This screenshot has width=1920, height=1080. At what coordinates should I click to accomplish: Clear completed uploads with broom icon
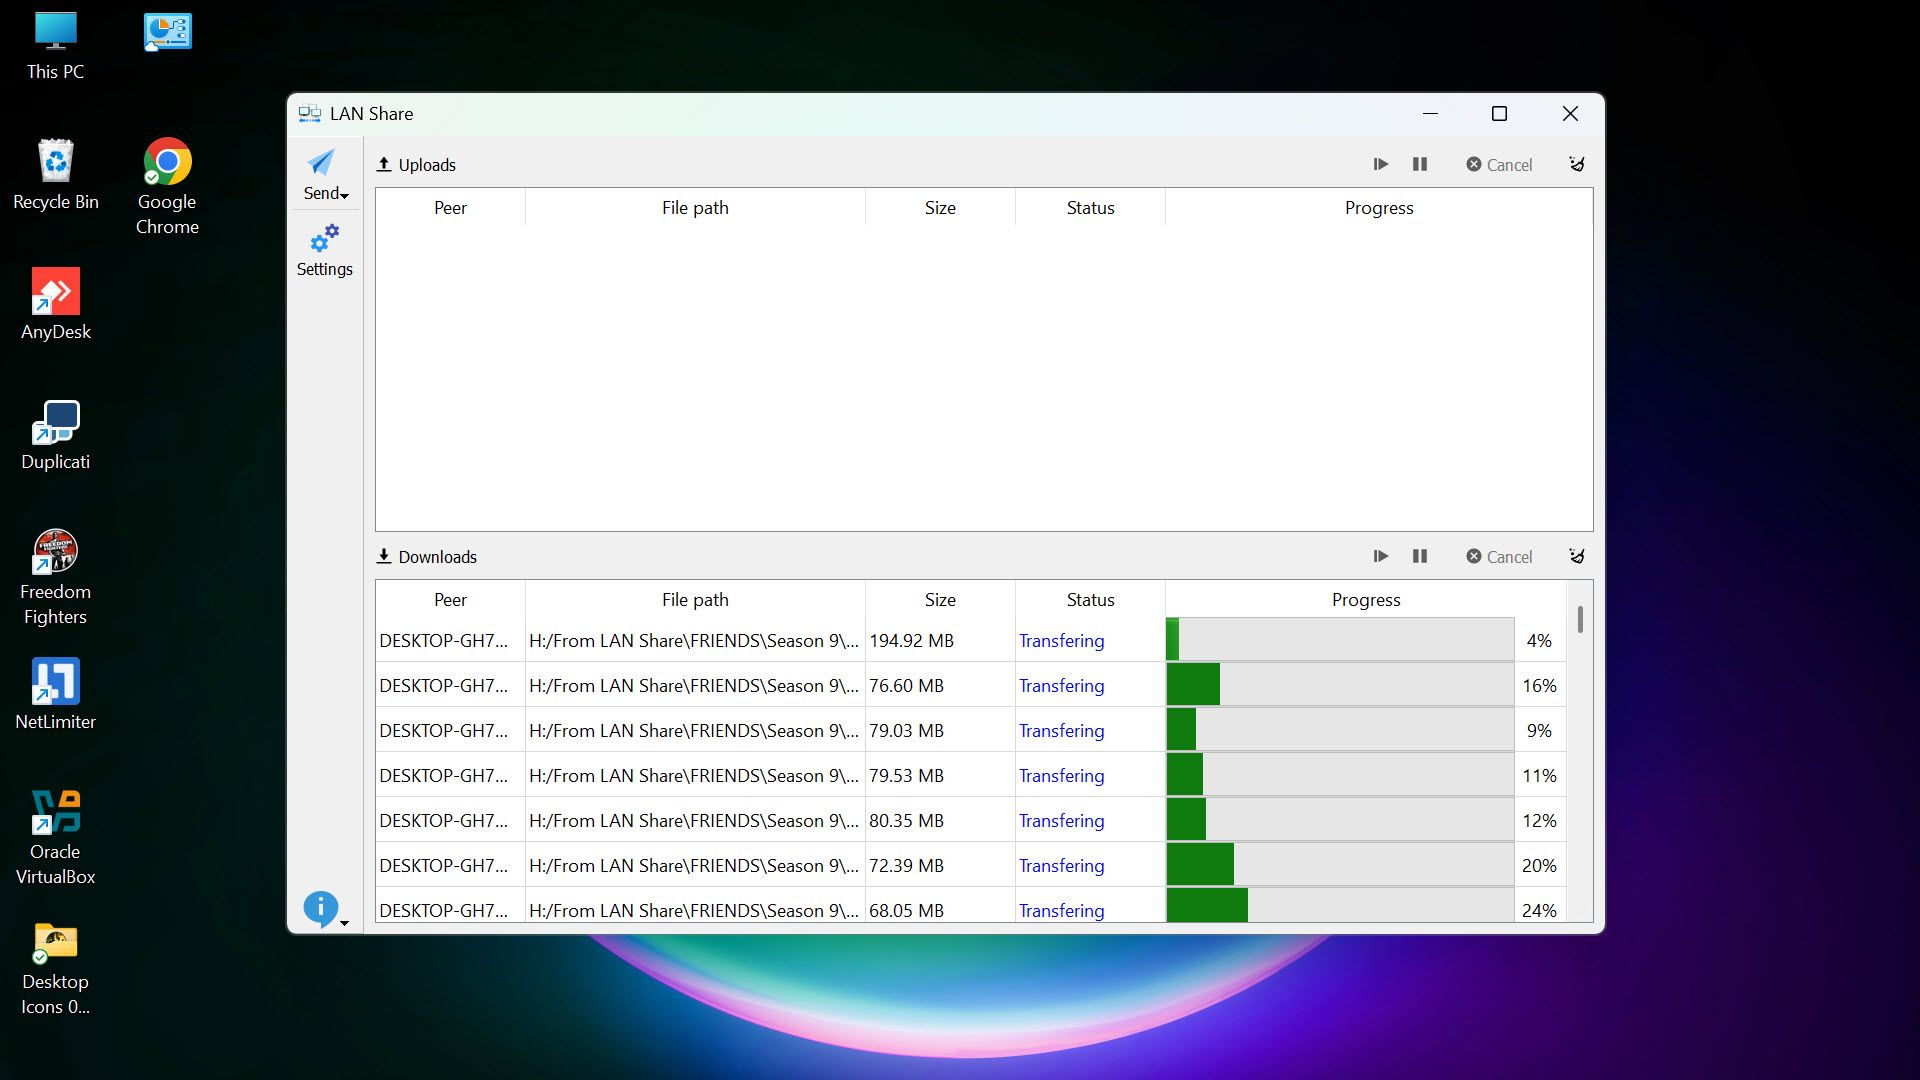coord(1577,164)
